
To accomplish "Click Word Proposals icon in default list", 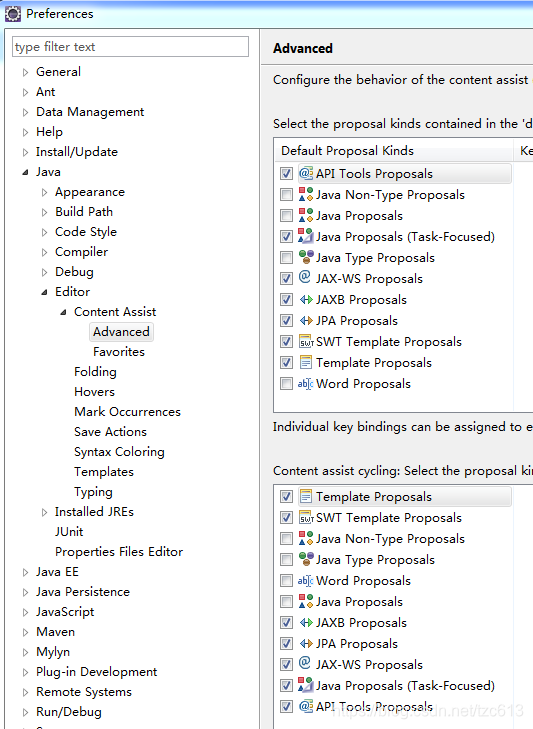I will pos(306,384).
